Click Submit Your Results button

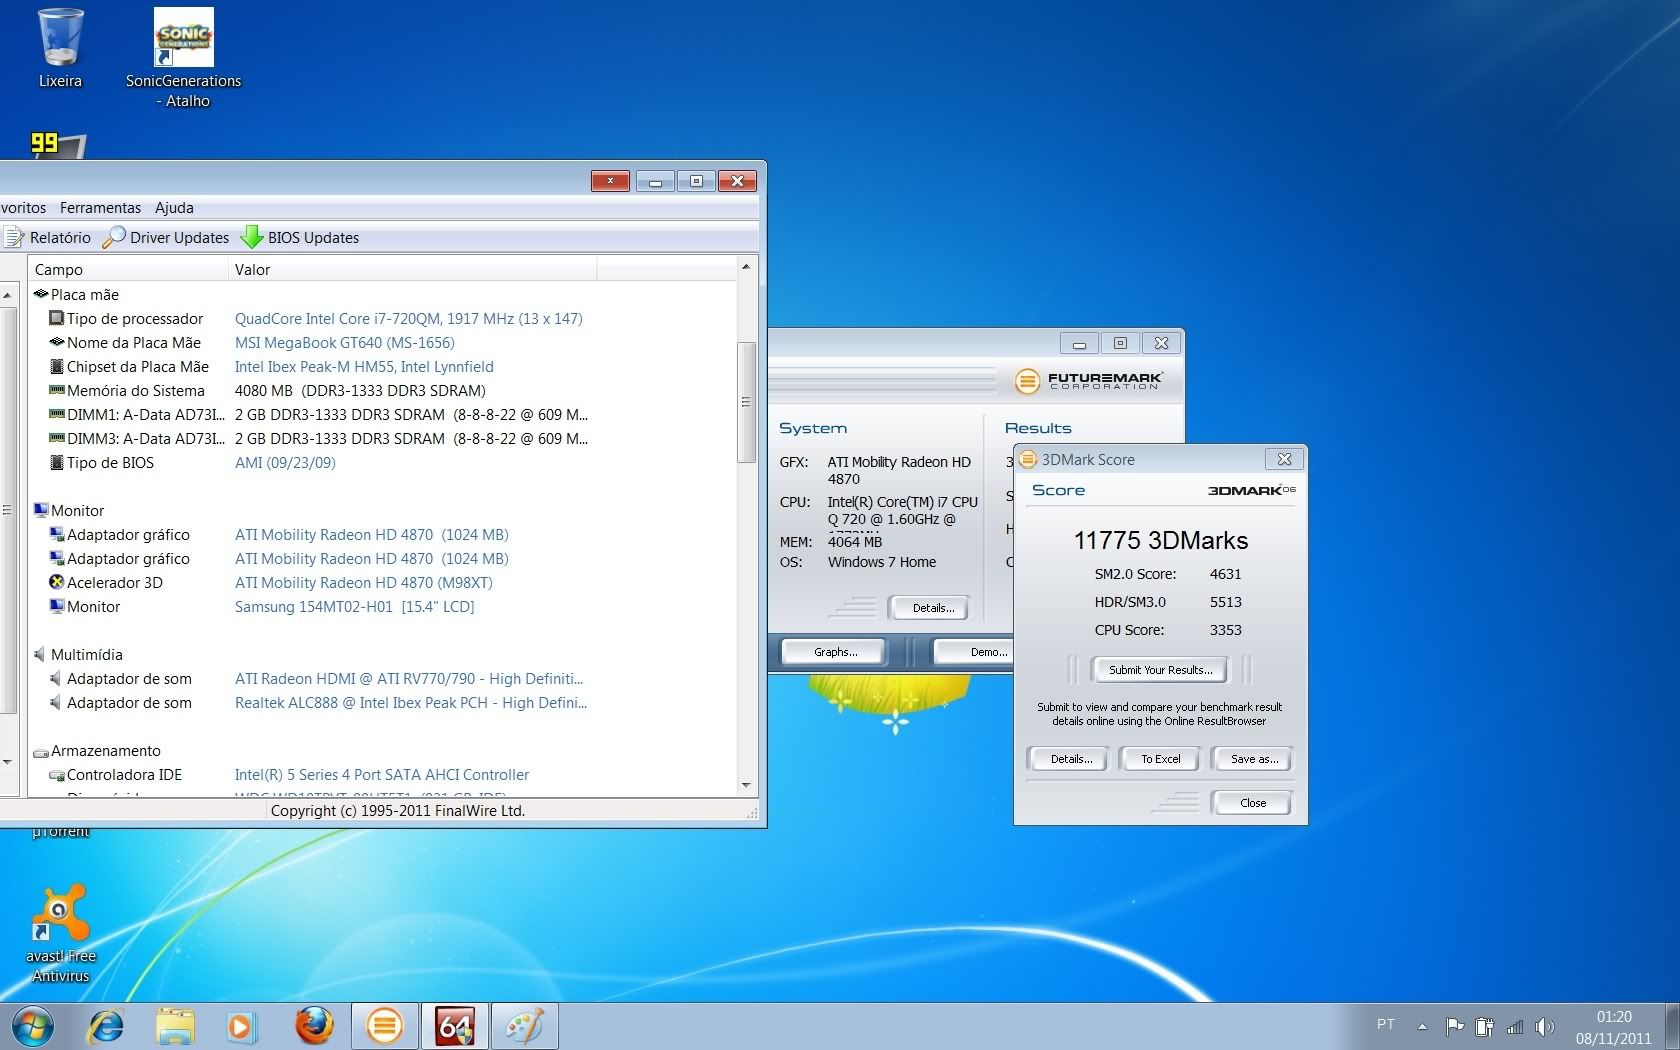pyautogui.click(x=1160, y=670)
